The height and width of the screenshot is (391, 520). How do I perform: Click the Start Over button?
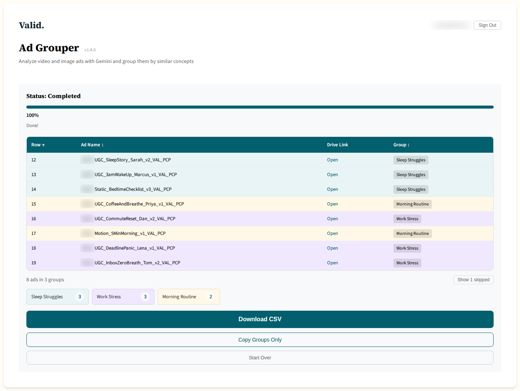tap(260, 358)
